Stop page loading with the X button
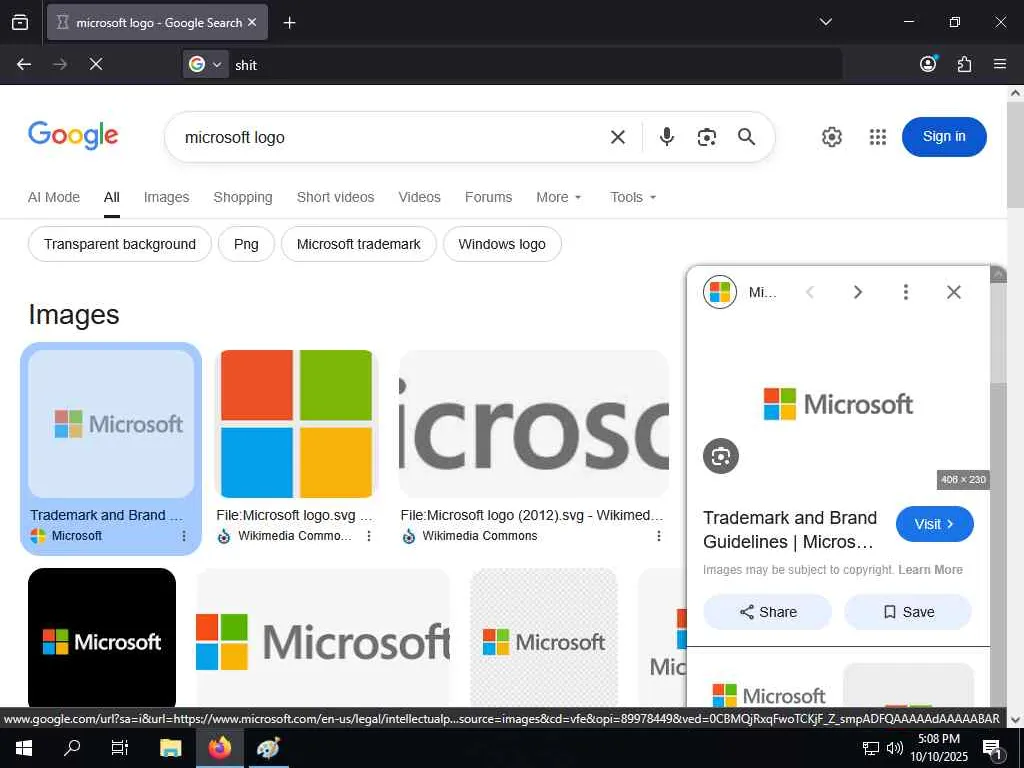1024x768 pixels. click(x=95, y=64)
